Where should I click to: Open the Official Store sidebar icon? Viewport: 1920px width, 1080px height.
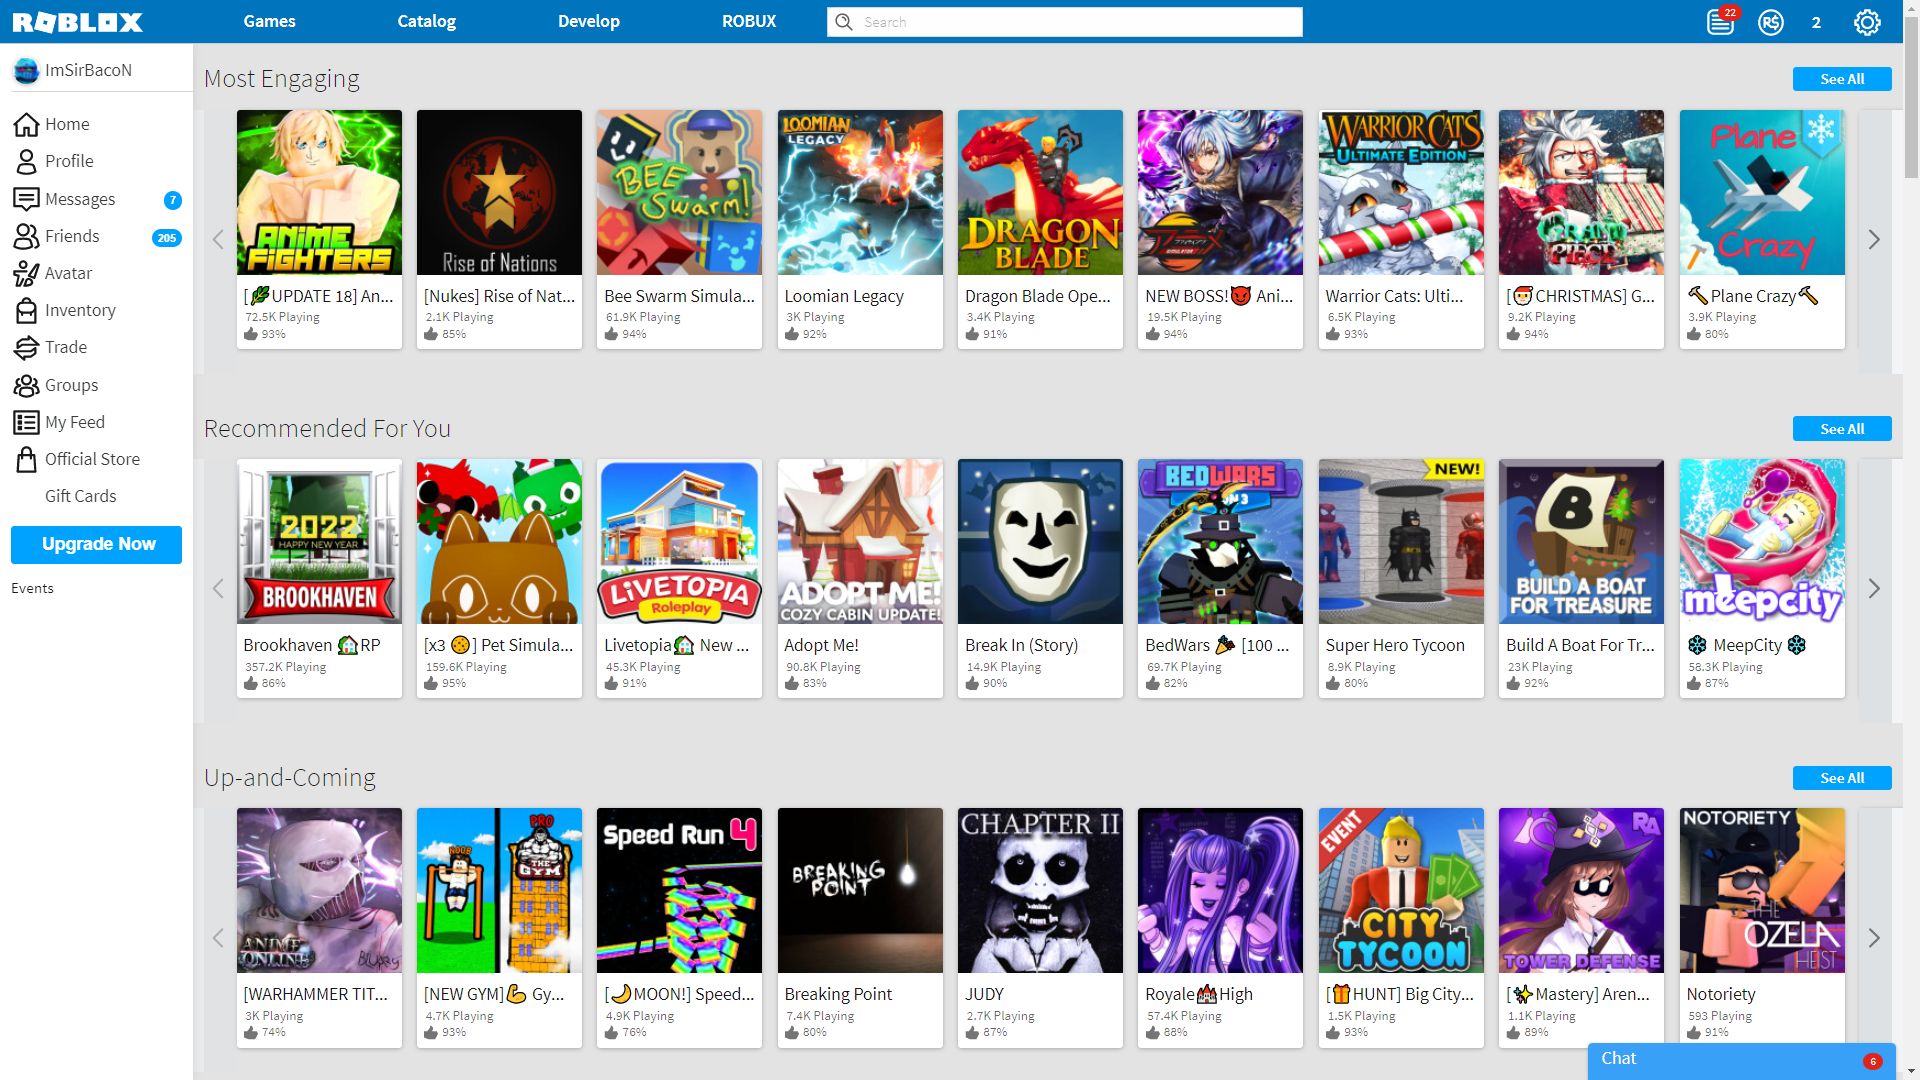click(25, 458)
